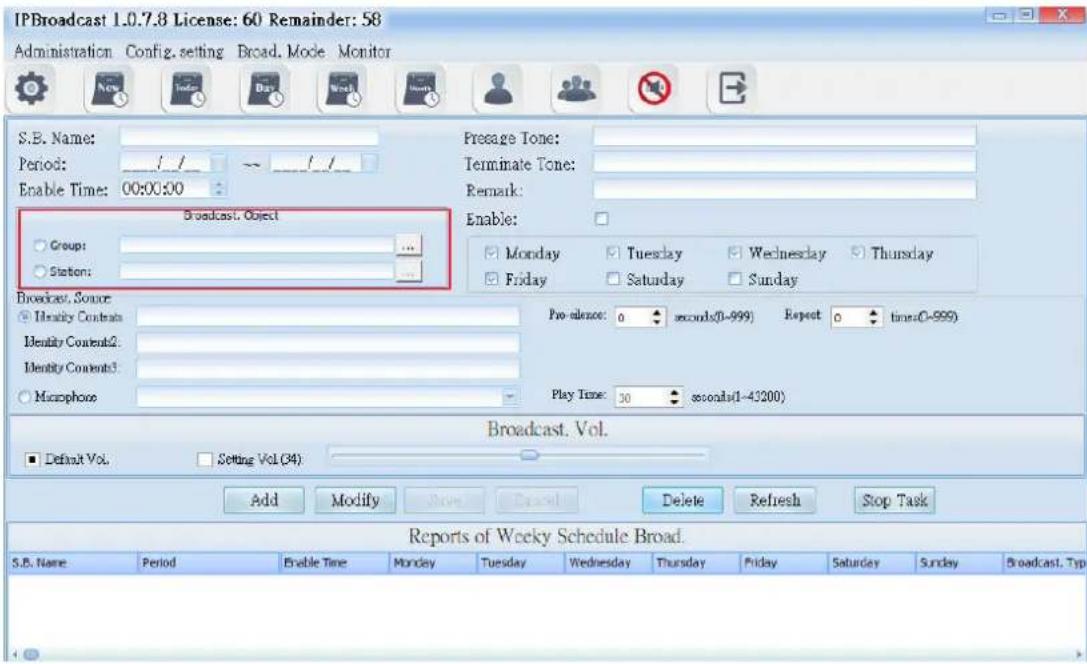Toggle the Tuesday checkbox
Viewport: 1087px width, 664px height.
[613, 253]
